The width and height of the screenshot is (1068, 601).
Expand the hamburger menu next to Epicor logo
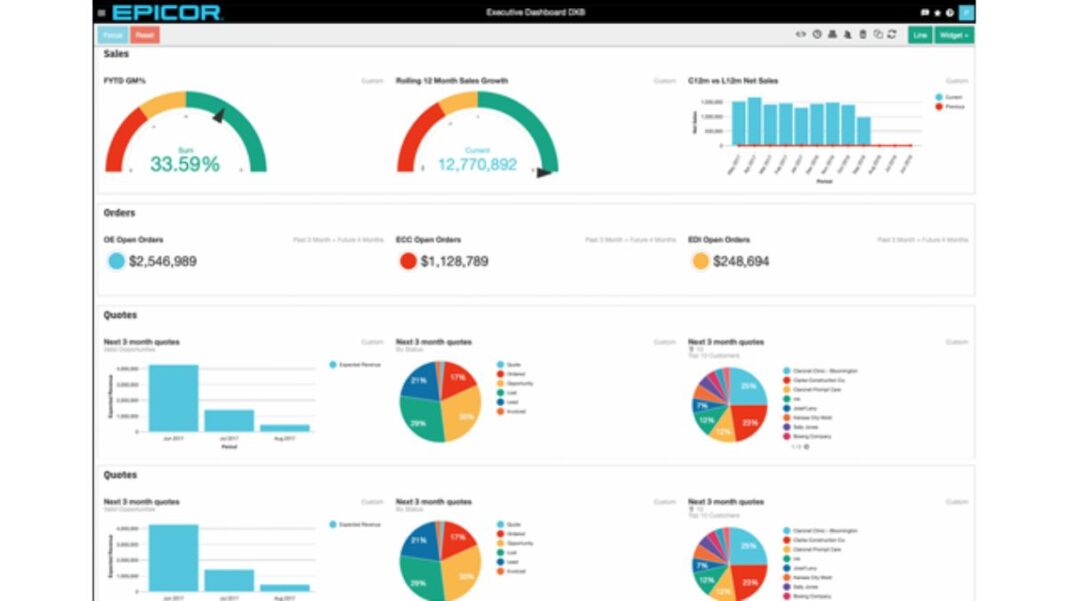pyautogui.click(x=101, y=10)
